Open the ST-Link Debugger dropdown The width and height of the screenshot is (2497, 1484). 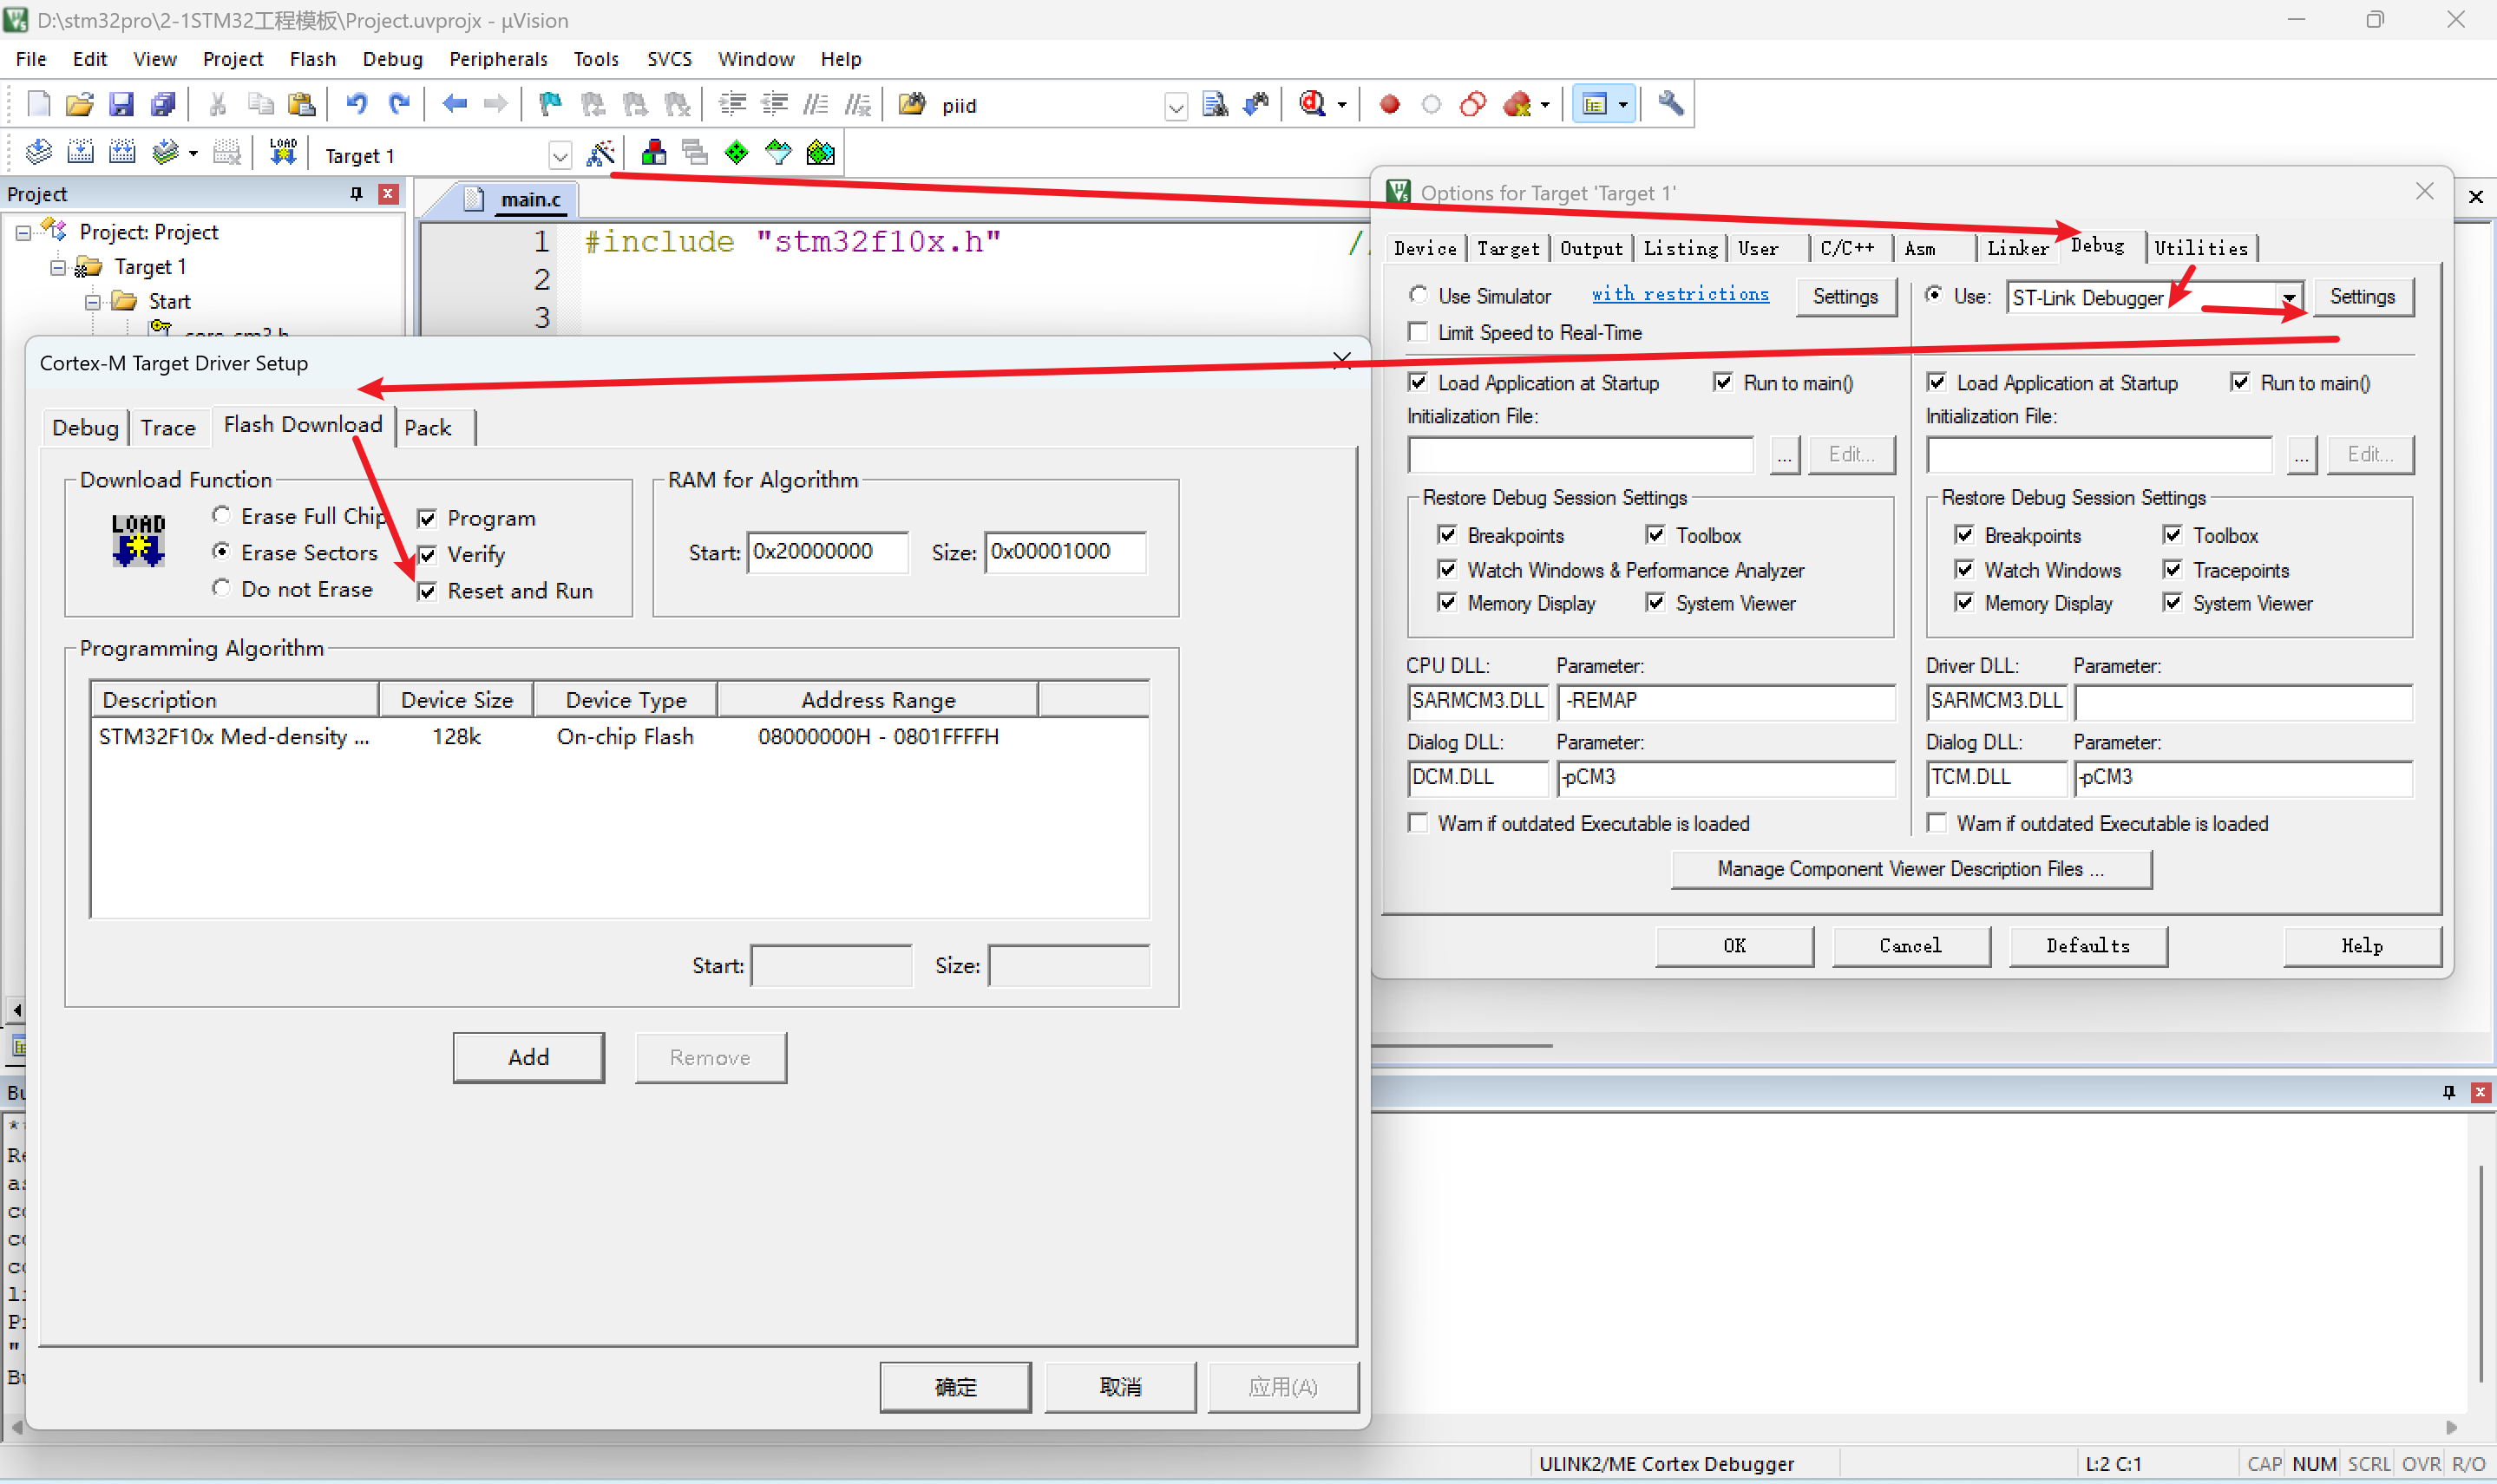click(2289, 298)
